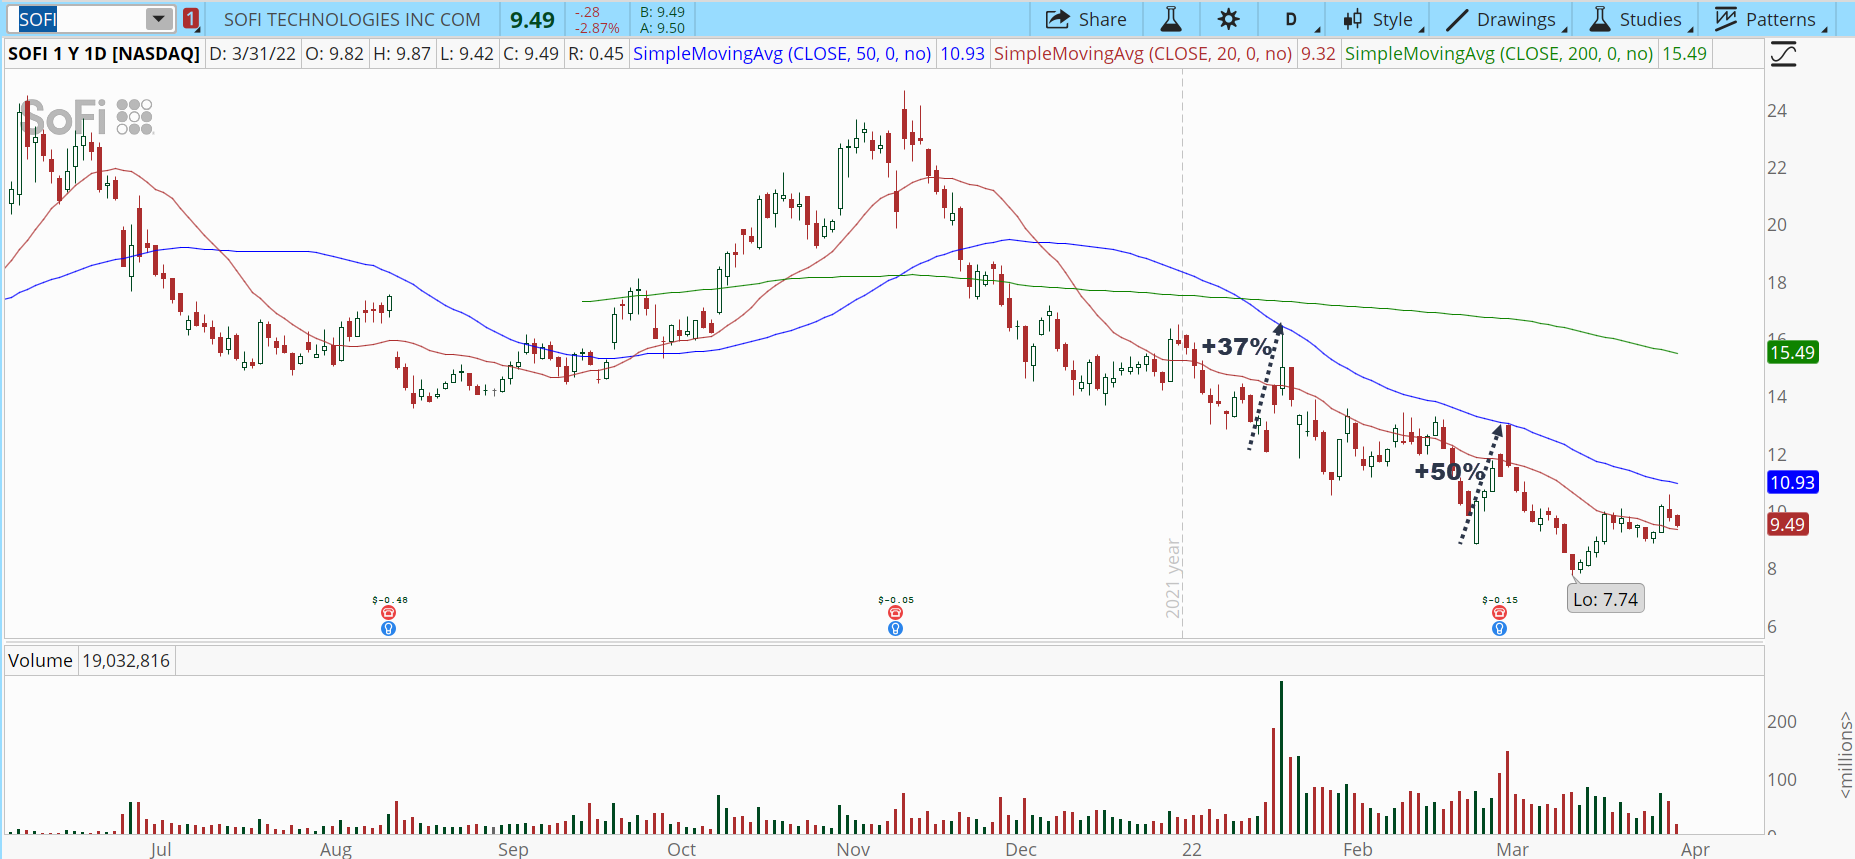Open the D aggregation period dropdown
This screenshot has height=859, width=1855.
[1291, 19]
